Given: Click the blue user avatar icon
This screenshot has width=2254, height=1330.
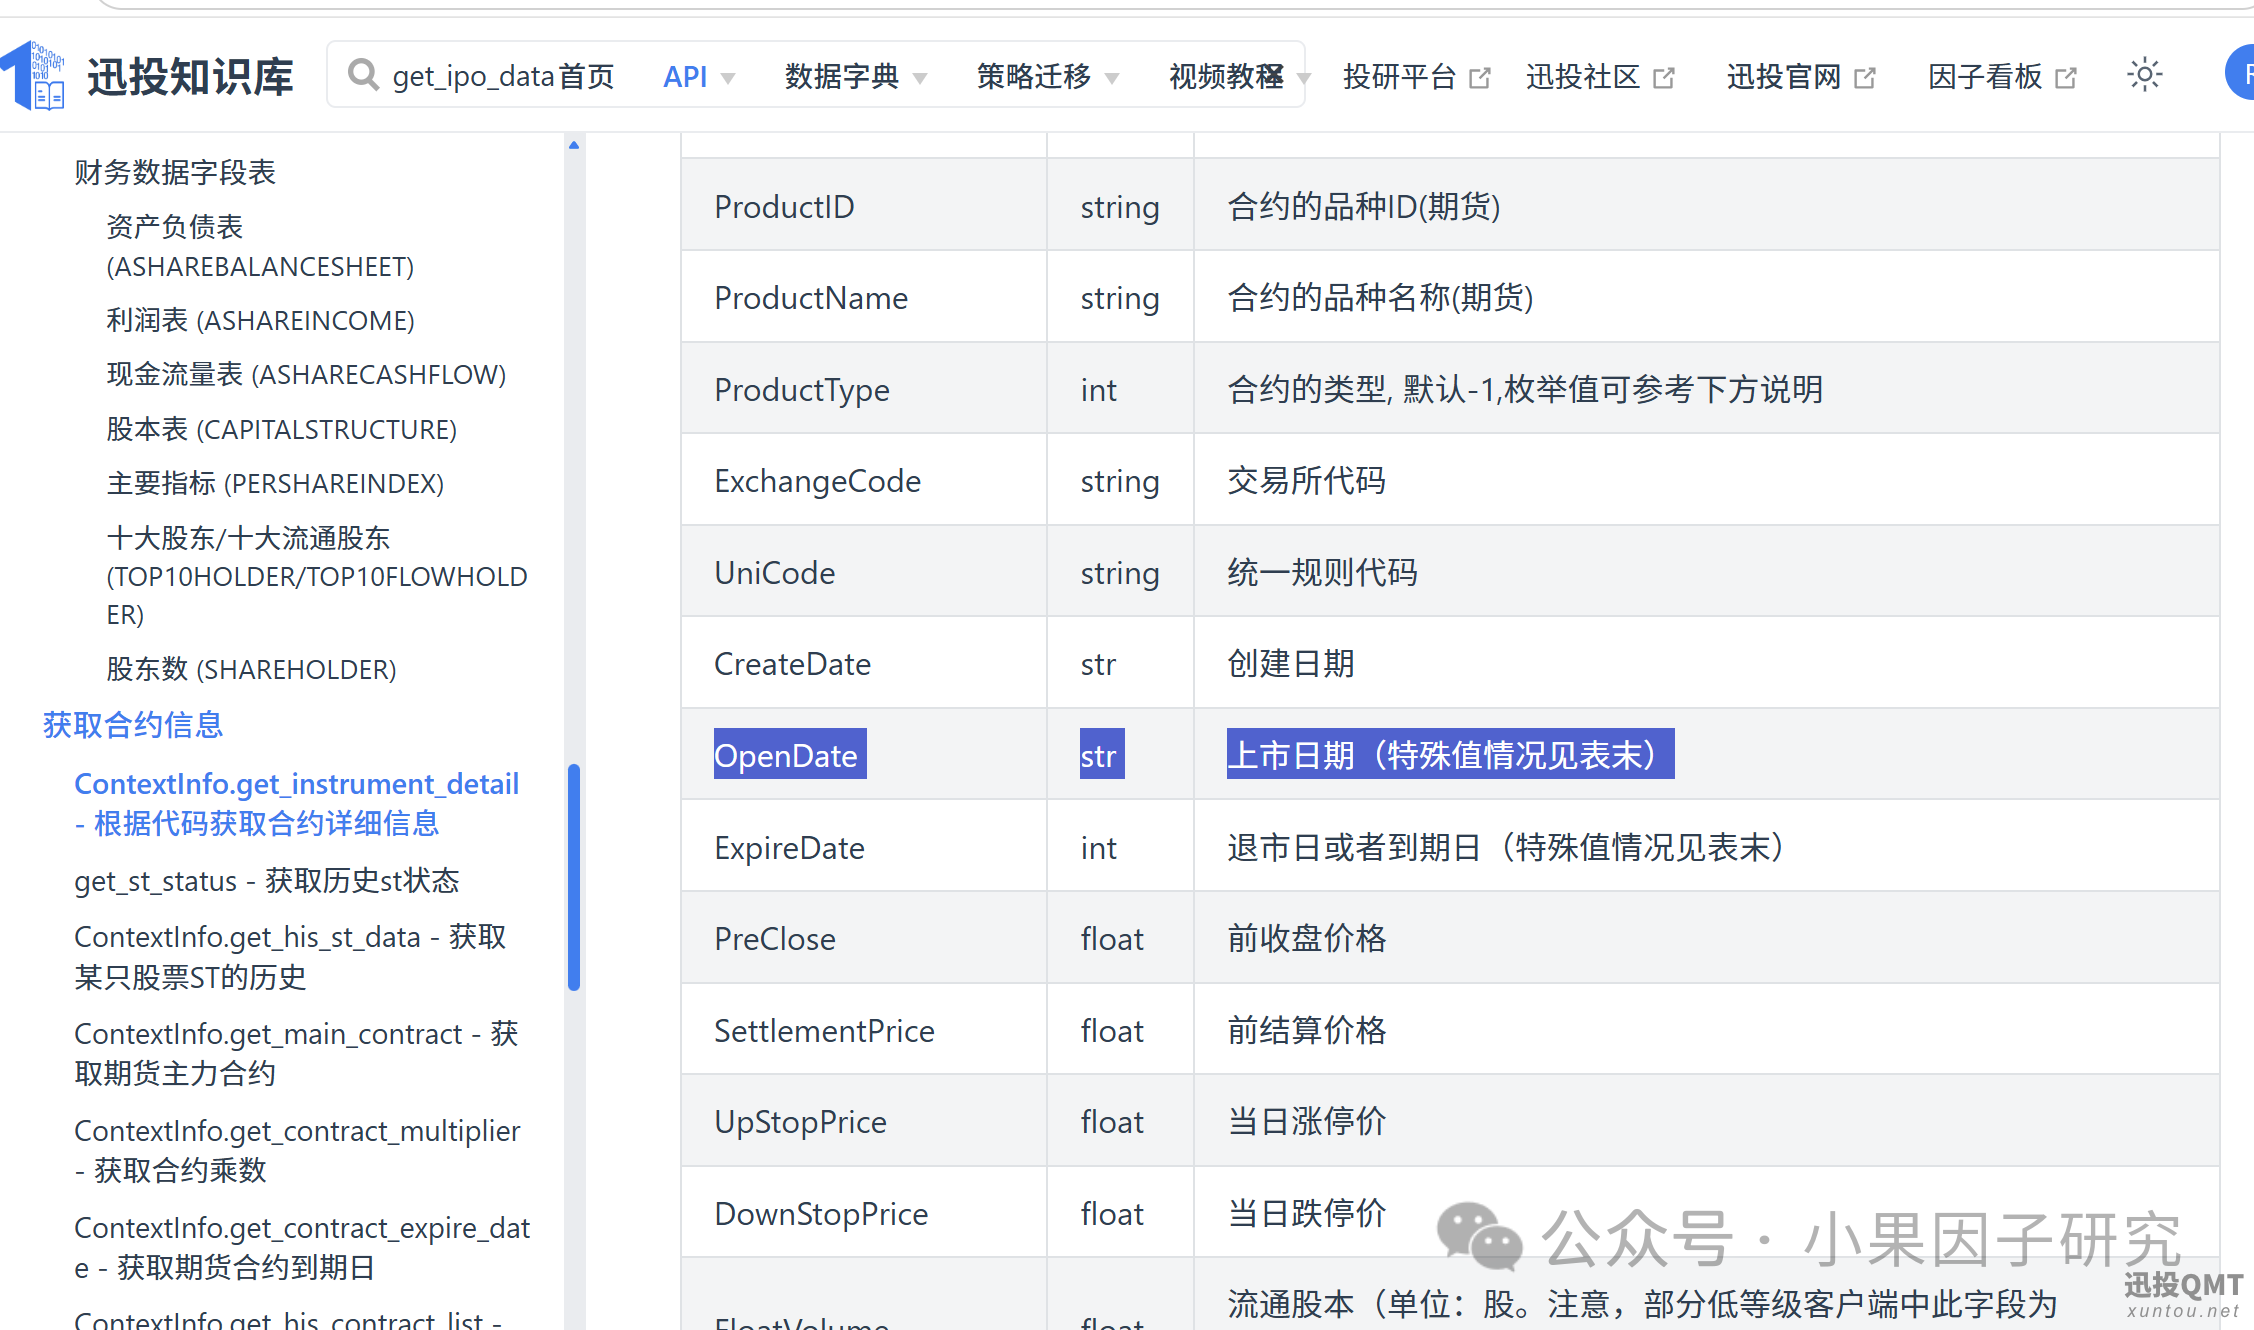Looking at the screenshot, I should [x=2240, y=73].
